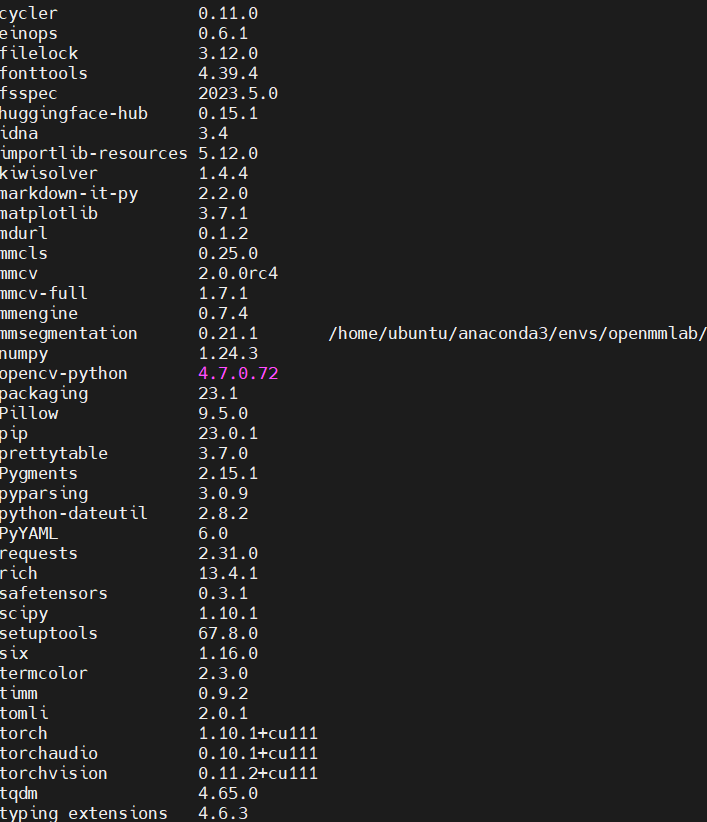Click the idna version 3.4

tap(213, 134)
